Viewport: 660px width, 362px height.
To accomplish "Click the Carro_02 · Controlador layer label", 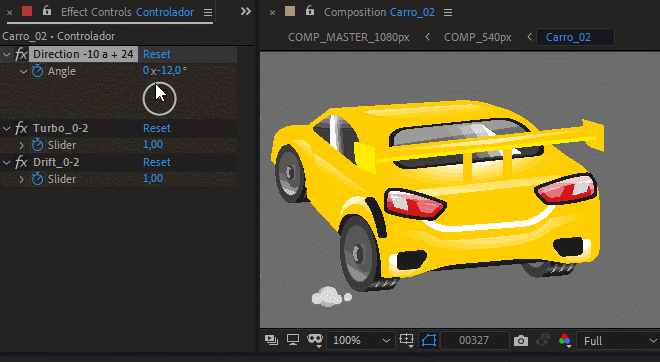I will click(59, 36).
